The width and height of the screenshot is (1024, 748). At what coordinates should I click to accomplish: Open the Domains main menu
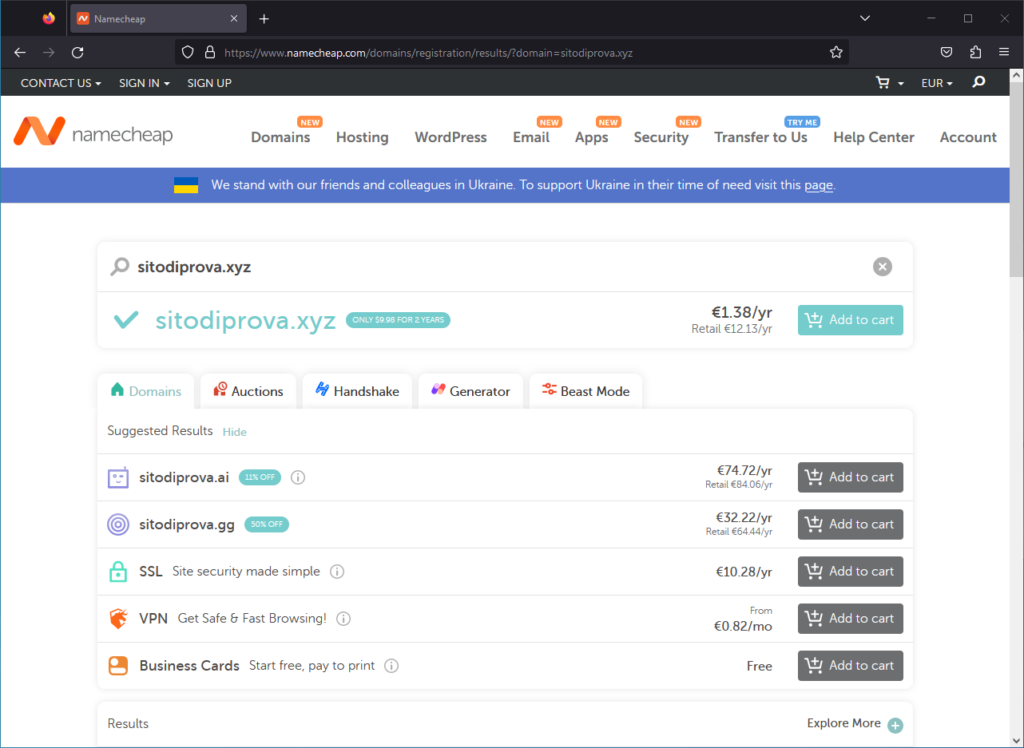pyautogui.click(x=281, y=137)
